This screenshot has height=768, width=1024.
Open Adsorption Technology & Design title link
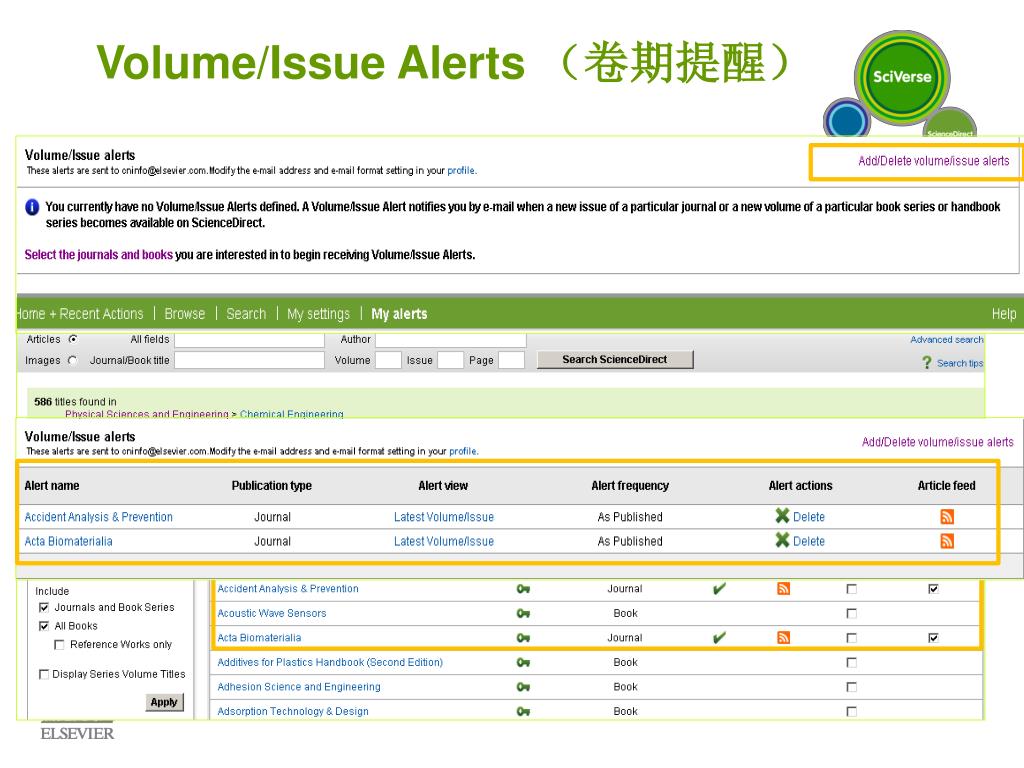click(x=293, y=711)
